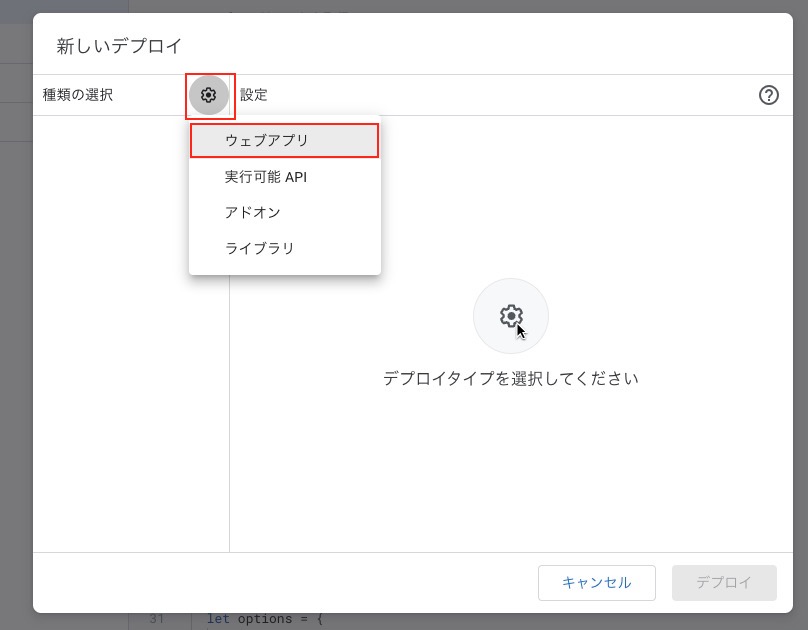Pick ライブラリ deployment type
The width and height of the screenshot is (808, 630).
[x=284, y=248]
